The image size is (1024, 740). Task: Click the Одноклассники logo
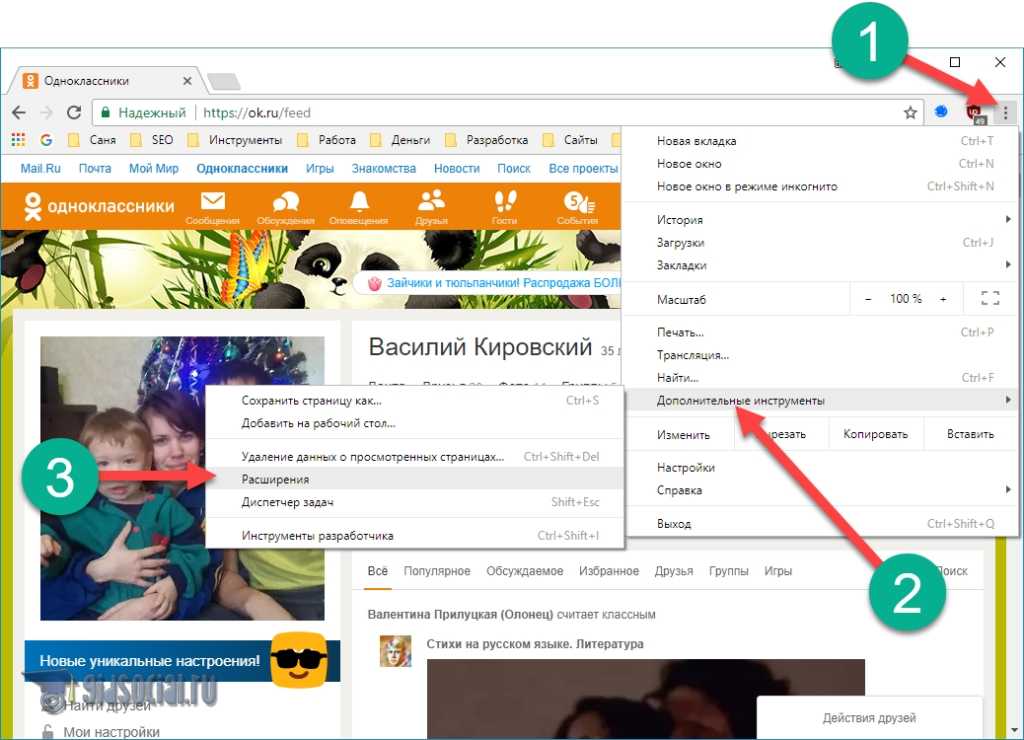click(x=99, y=206)
